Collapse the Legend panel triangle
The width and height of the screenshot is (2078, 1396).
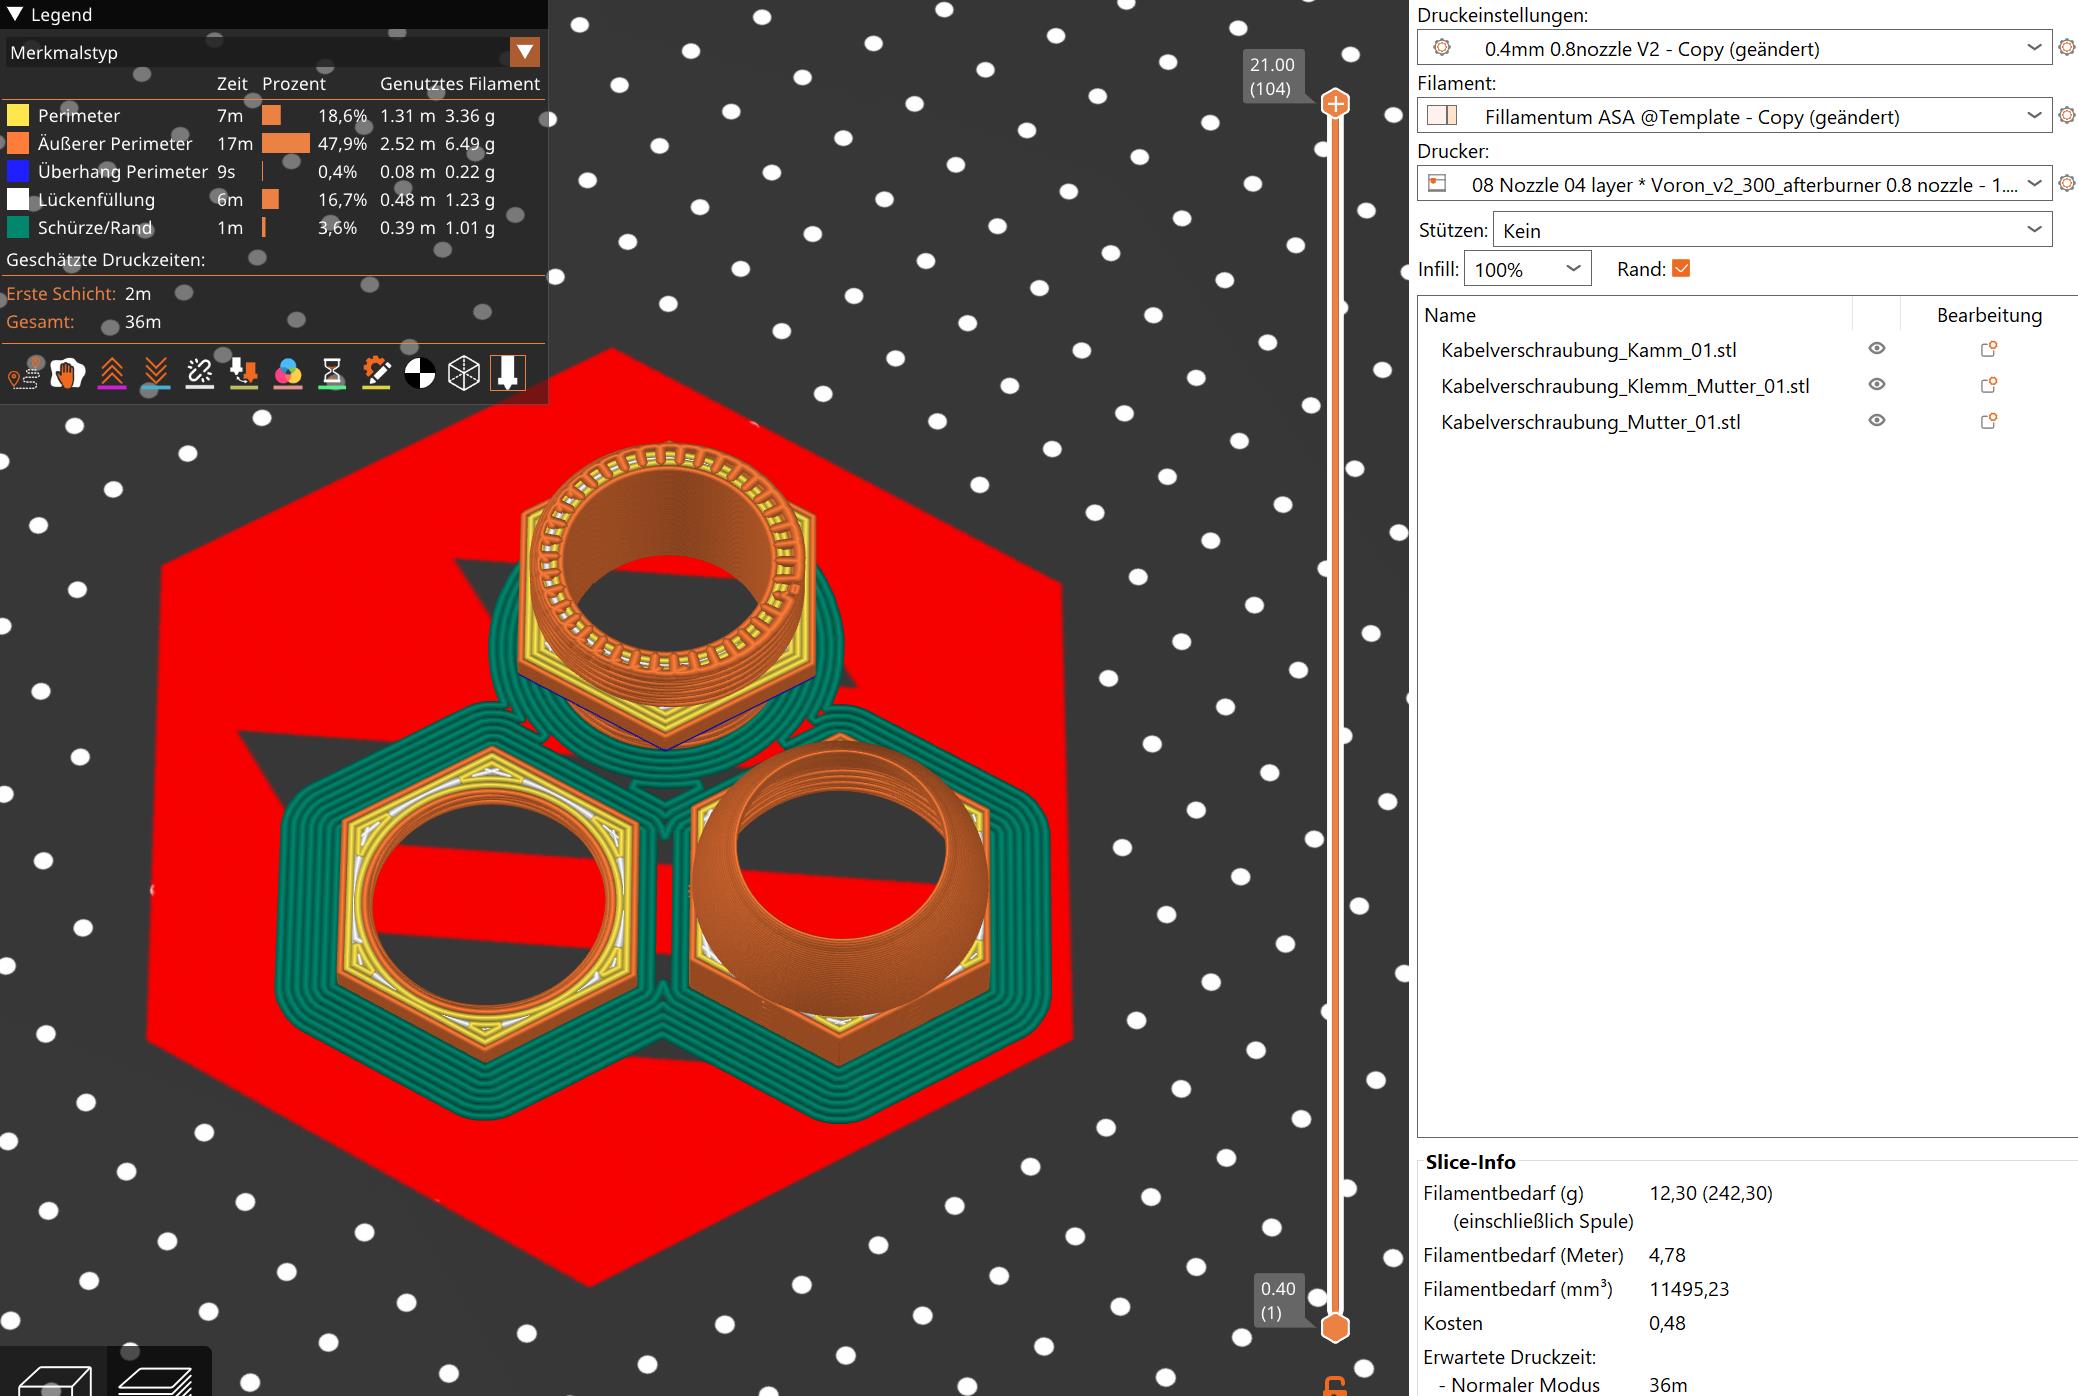(15, 14)
